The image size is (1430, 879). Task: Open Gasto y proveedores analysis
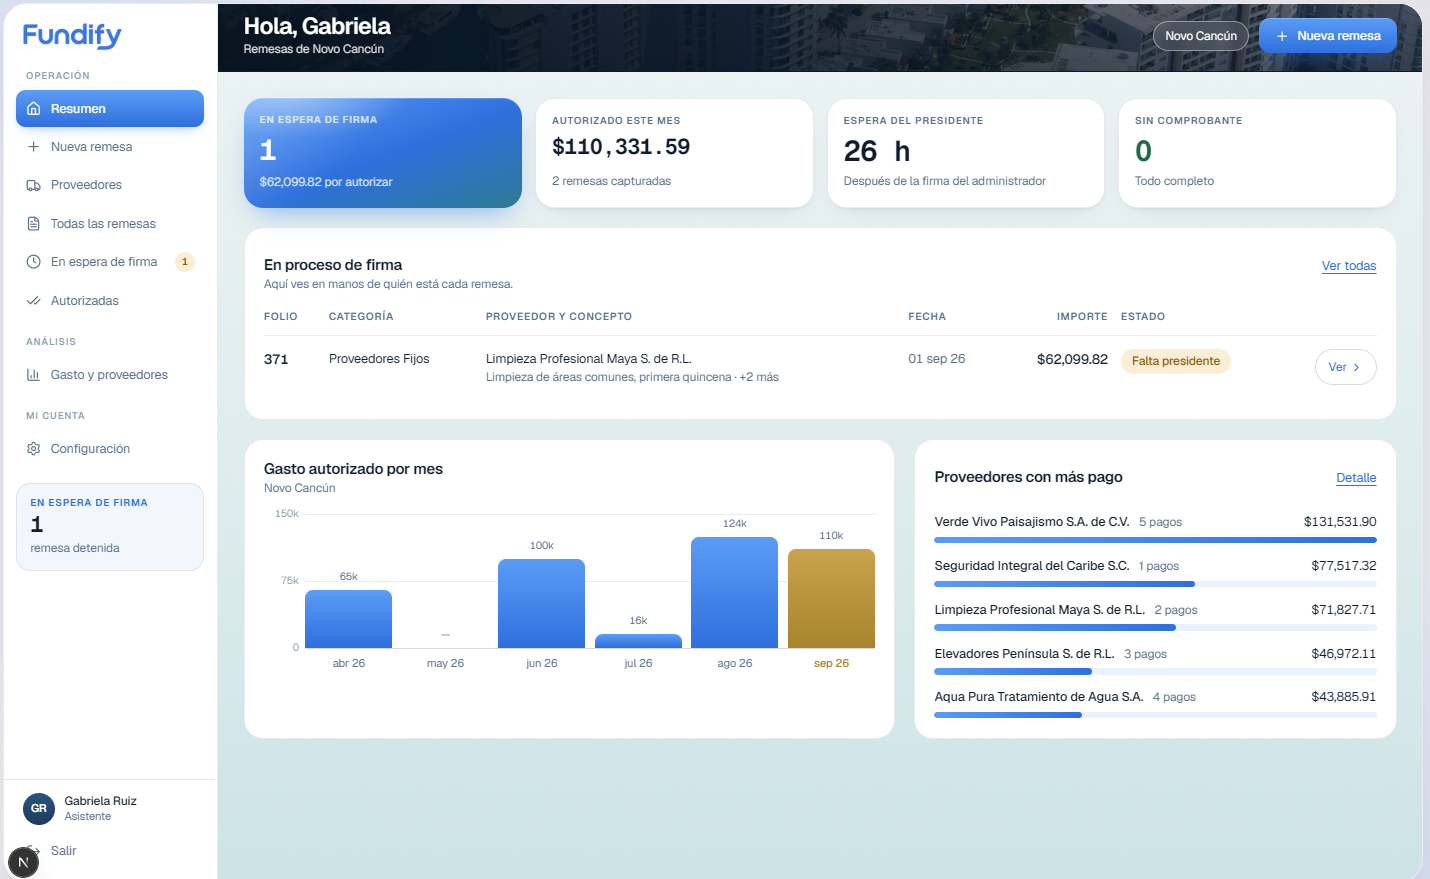(110, 375)
